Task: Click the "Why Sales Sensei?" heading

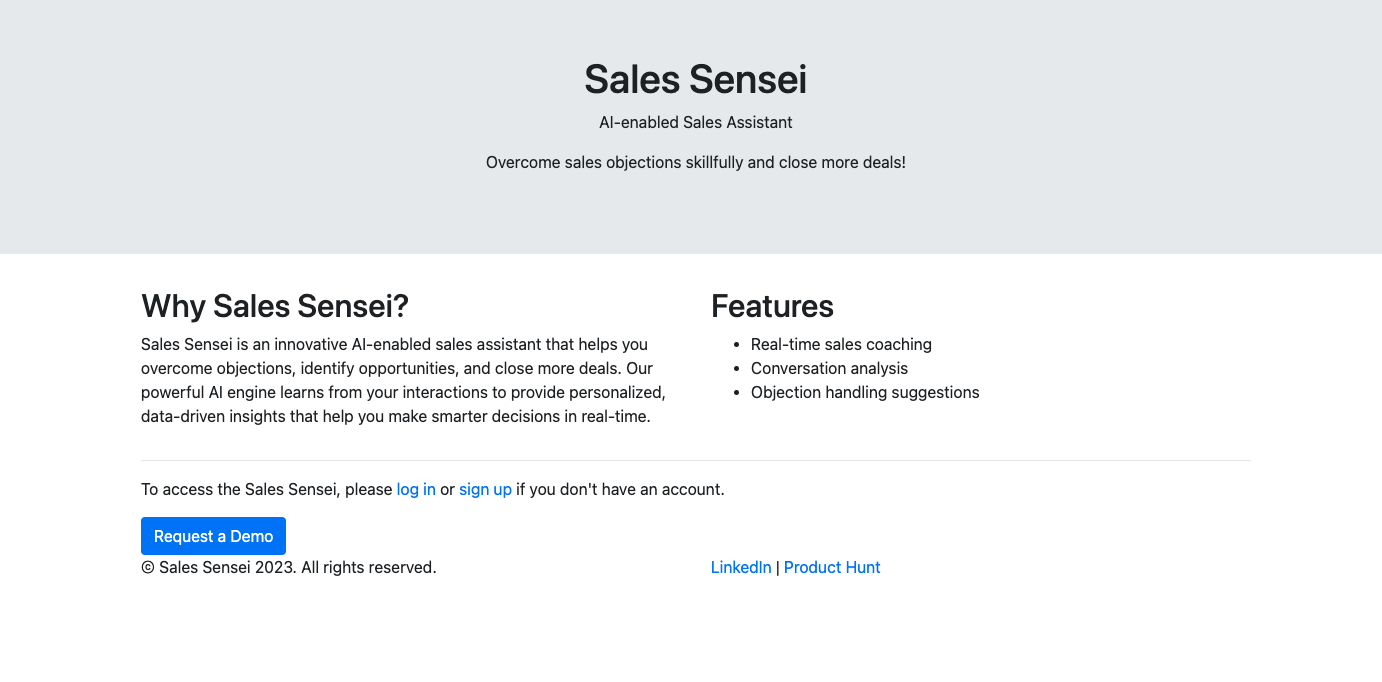Action: 275,306
